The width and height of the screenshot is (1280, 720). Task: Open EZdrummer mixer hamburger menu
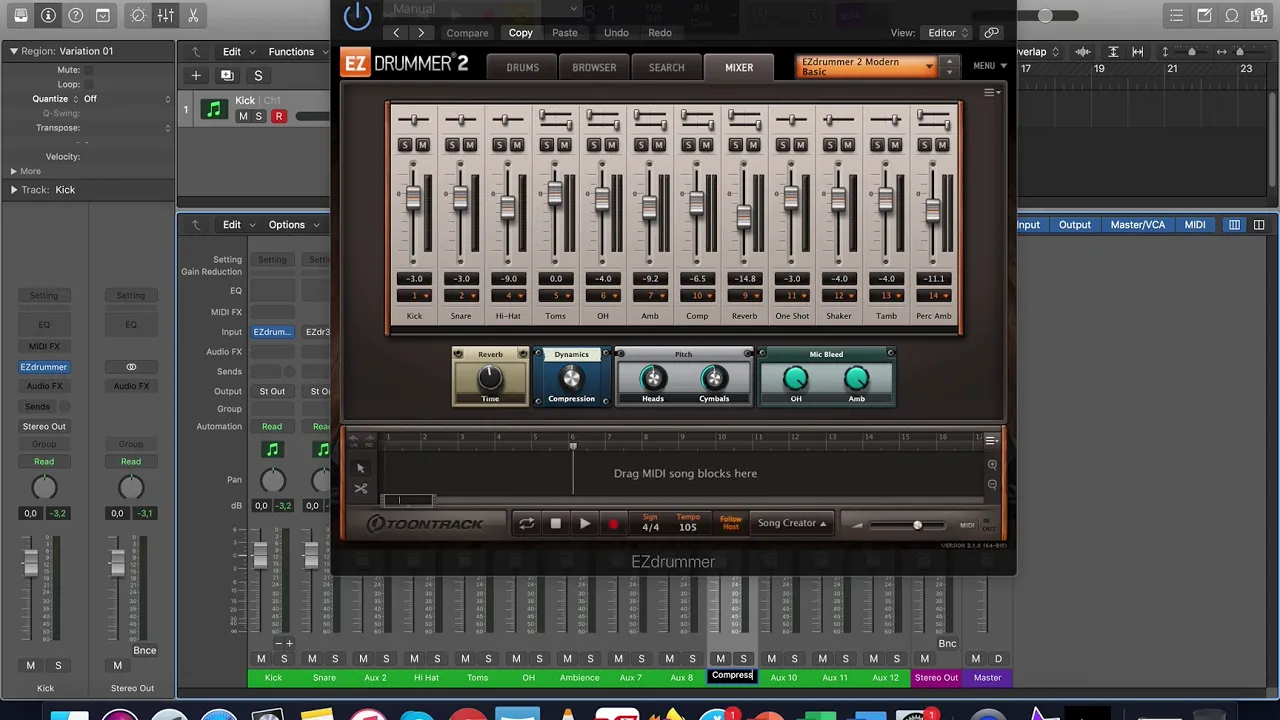click(991, 93)
